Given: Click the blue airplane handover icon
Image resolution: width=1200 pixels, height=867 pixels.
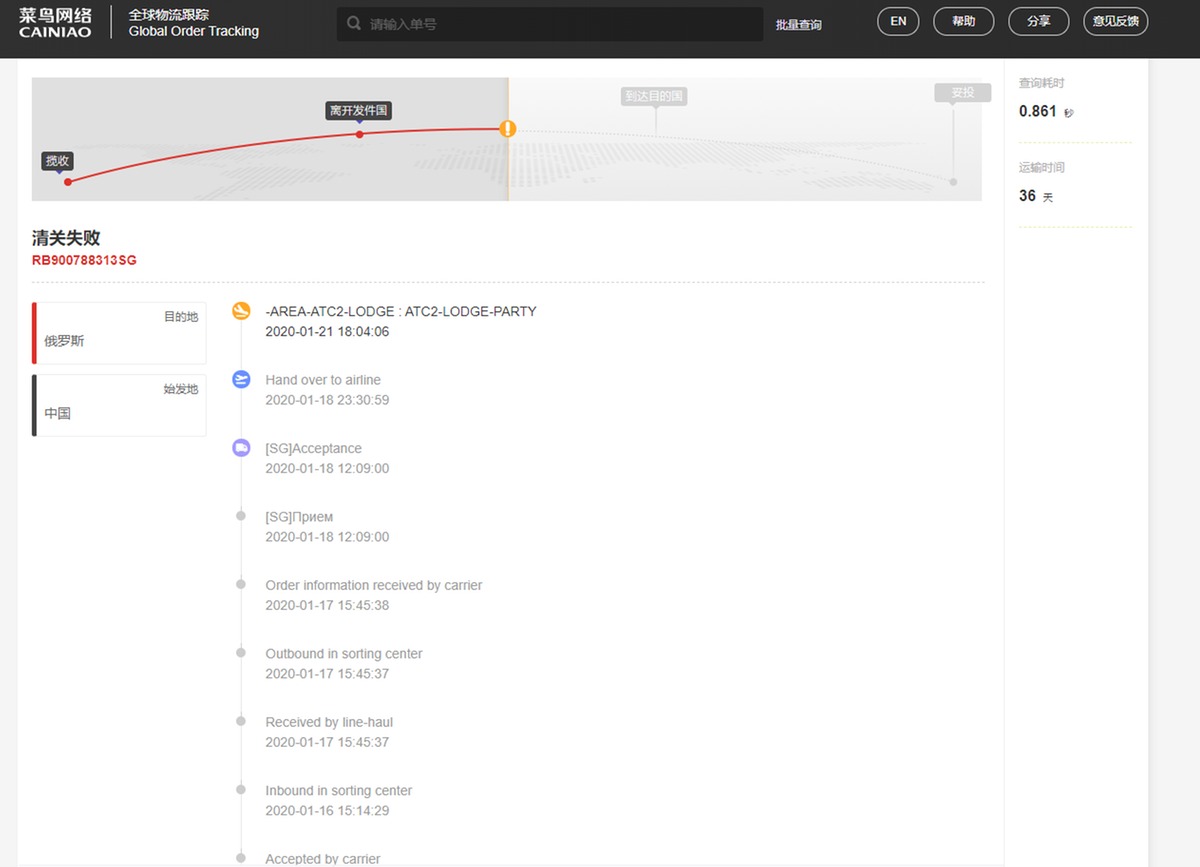Looking at the screenshot, I should click(241, 380).
